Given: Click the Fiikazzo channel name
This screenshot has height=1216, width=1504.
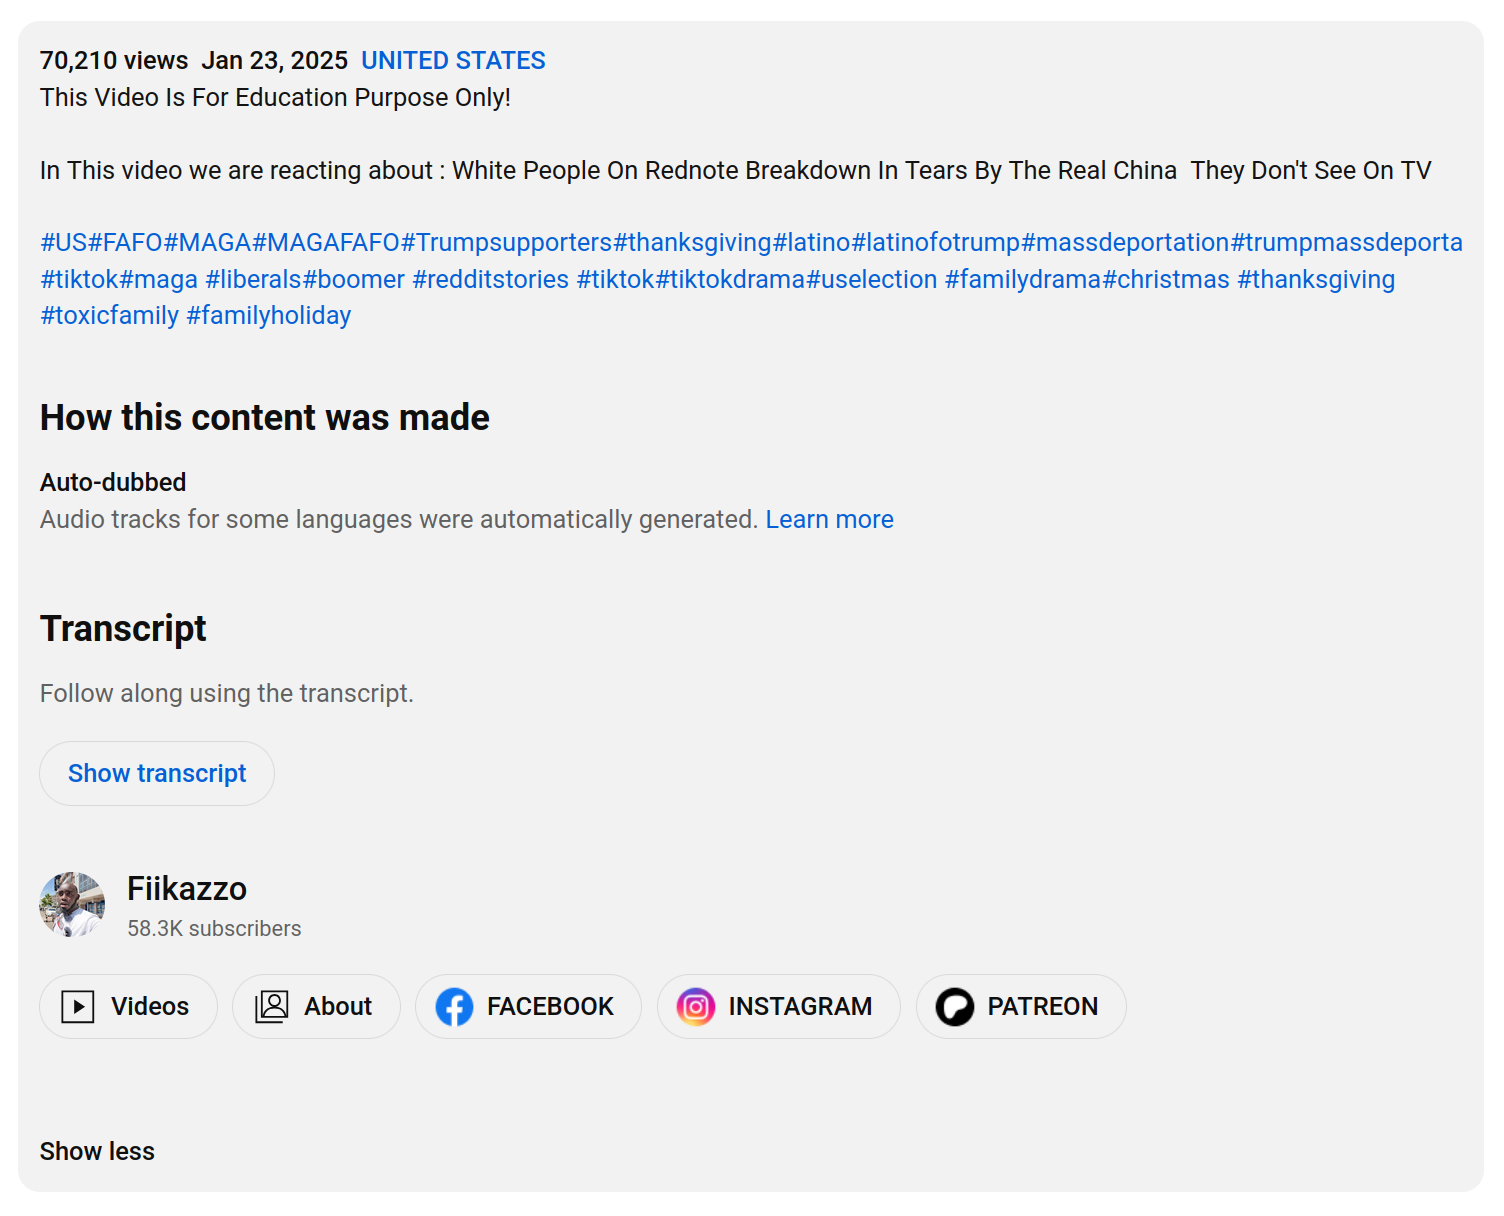Looking at the screenshot, I should pyautogui.click(x=187, y=889).
